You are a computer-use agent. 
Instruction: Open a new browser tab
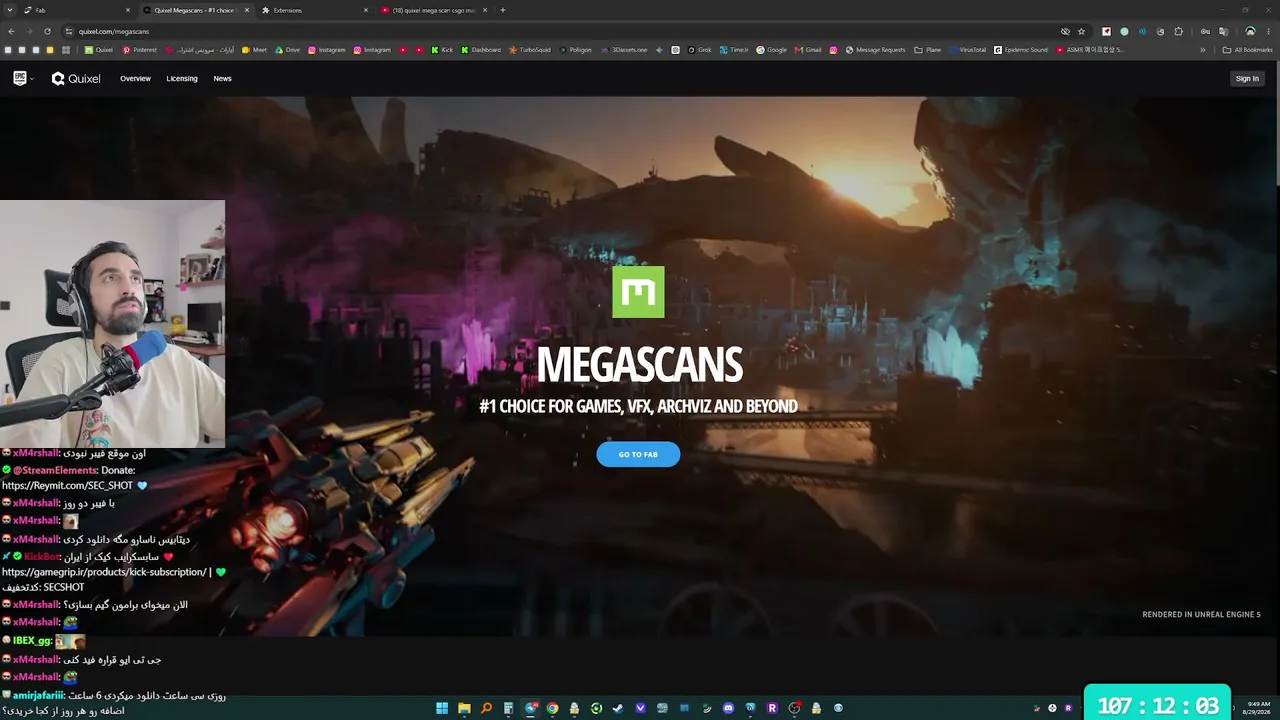[x=503, y=10]
